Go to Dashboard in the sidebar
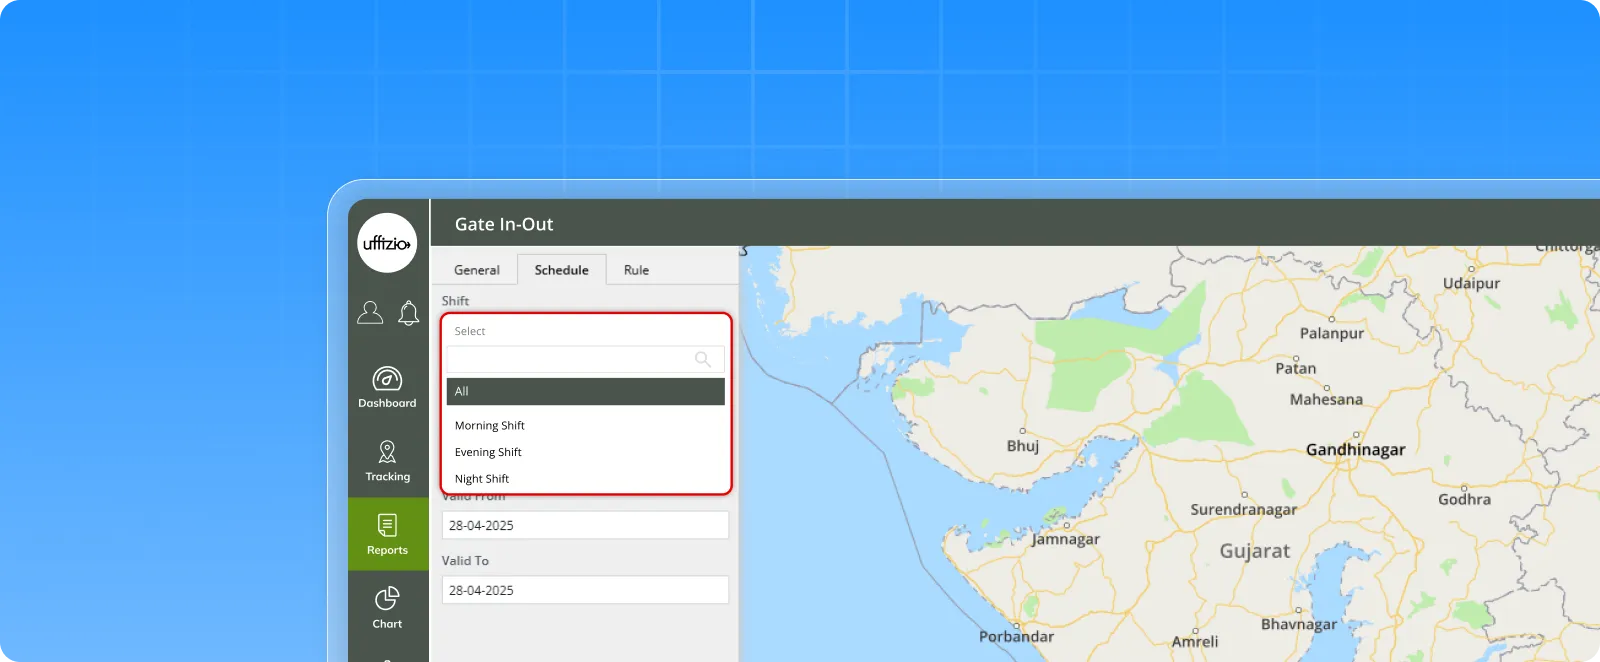 point(387,388)
